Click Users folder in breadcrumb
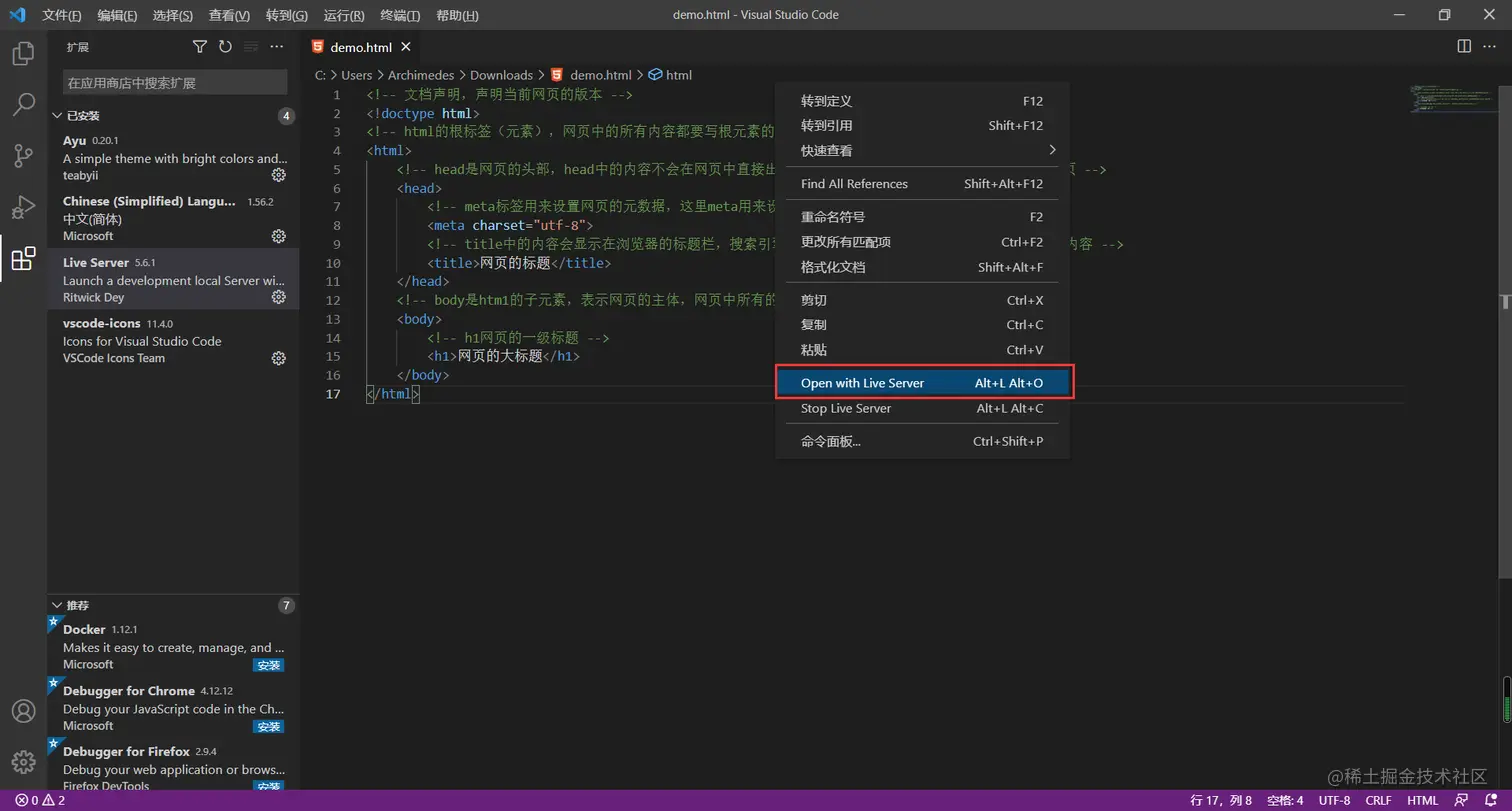Viewport: 1512px width, 811px height. click(x=356, y=75)
